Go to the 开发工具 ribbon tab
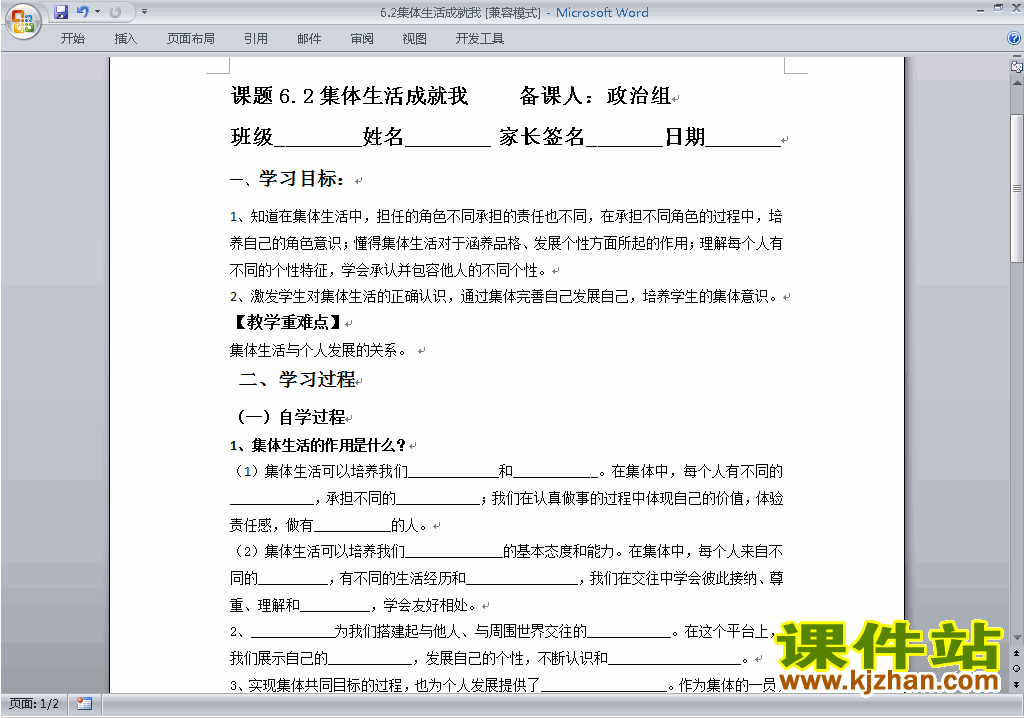The width and height of the screenshot is (1024, 718). click(x=480, y=39)
